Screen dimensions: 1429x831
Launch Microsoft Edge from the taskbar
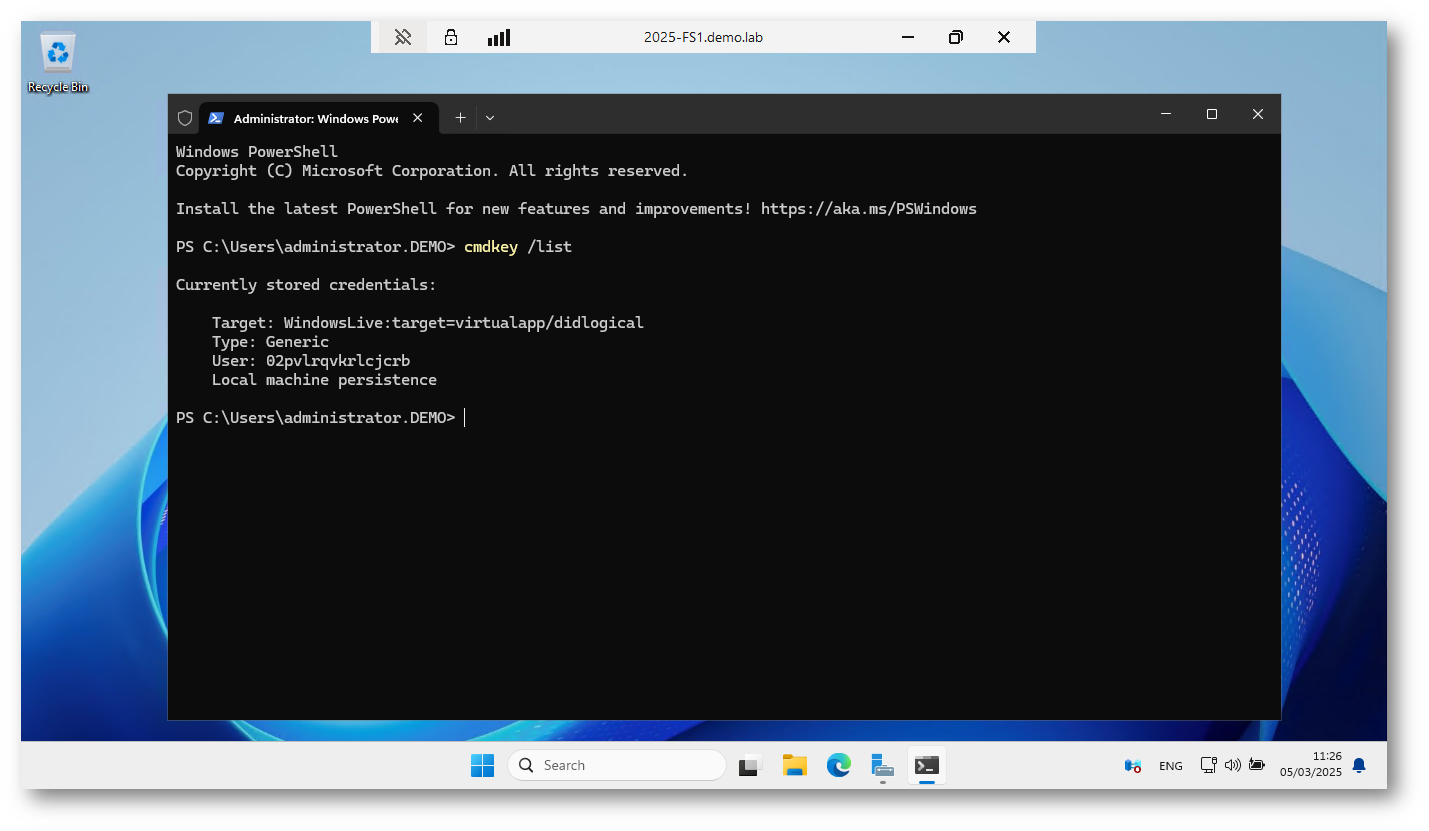click(839, 766)
